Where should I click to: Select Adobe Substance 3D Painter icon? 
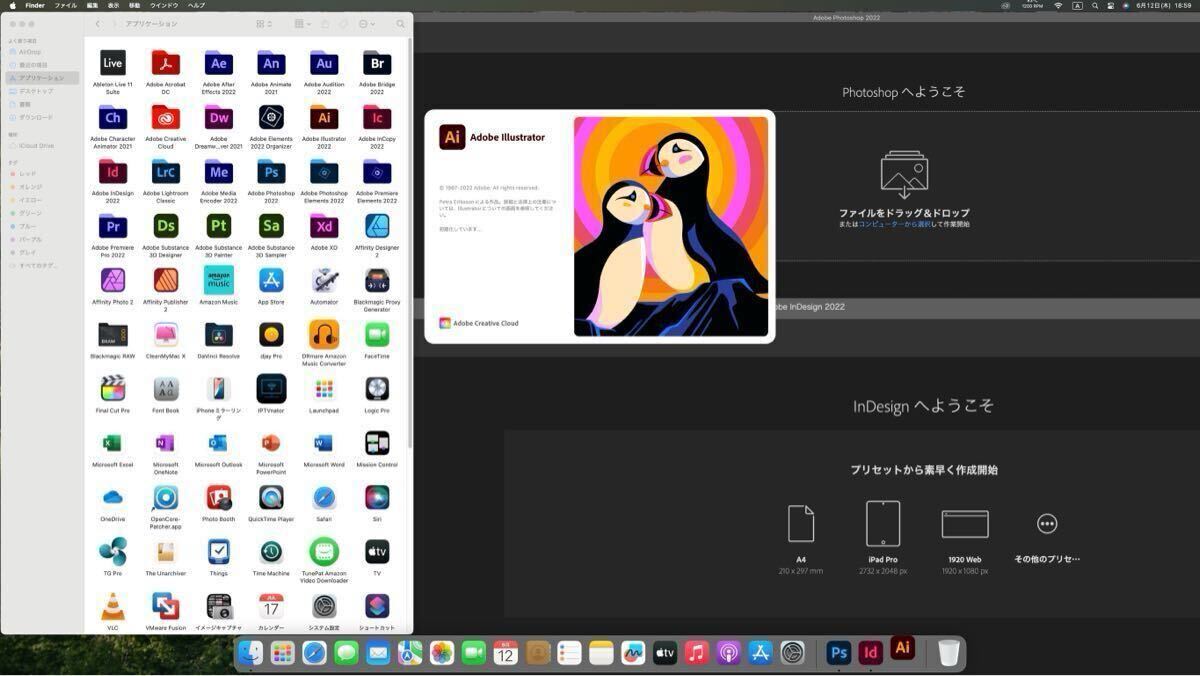click(x=218, y=226)
